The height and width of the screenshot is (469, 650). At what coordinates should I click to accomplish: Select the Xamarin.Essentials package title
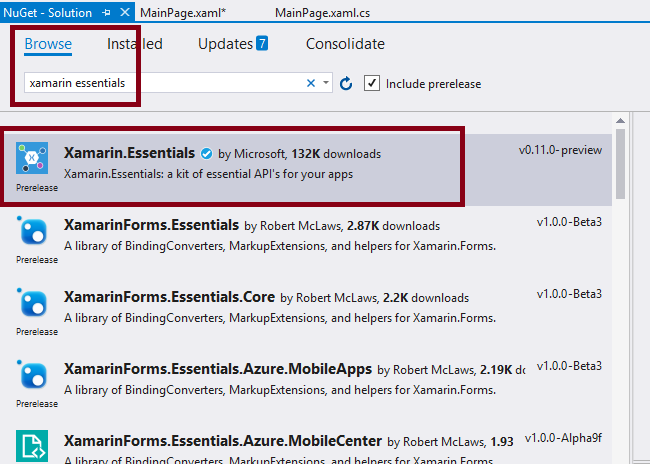click(129, 153)
